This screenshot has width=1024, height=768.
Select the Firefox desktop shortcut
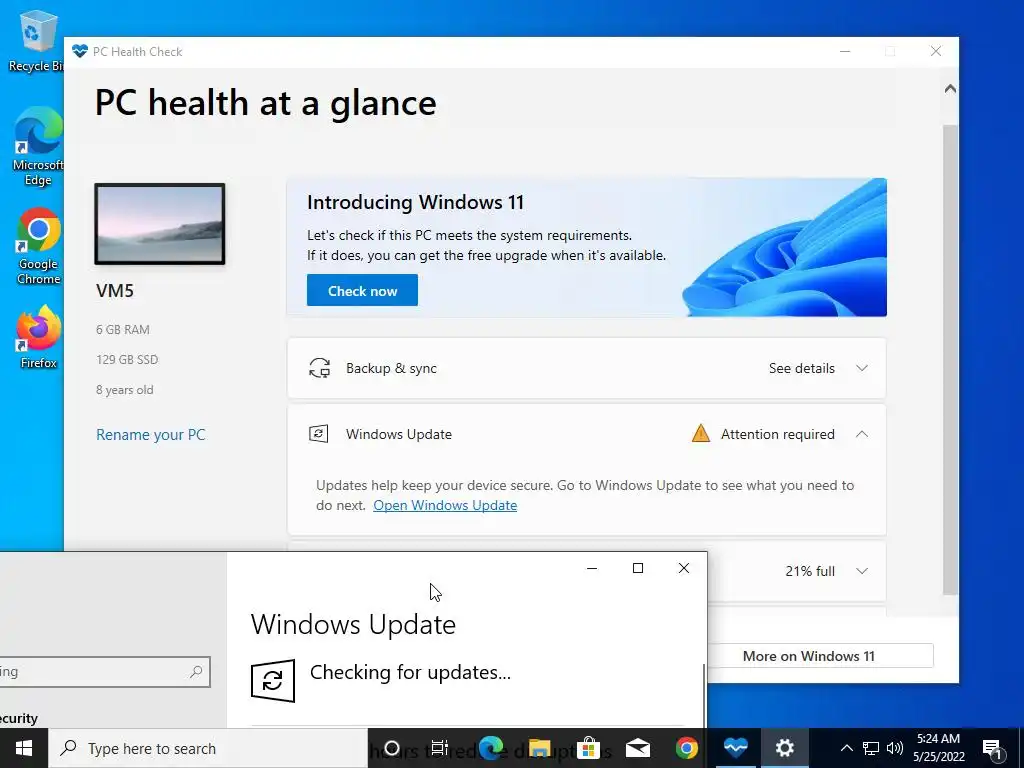pyautogui.click(x=38, y=338)
